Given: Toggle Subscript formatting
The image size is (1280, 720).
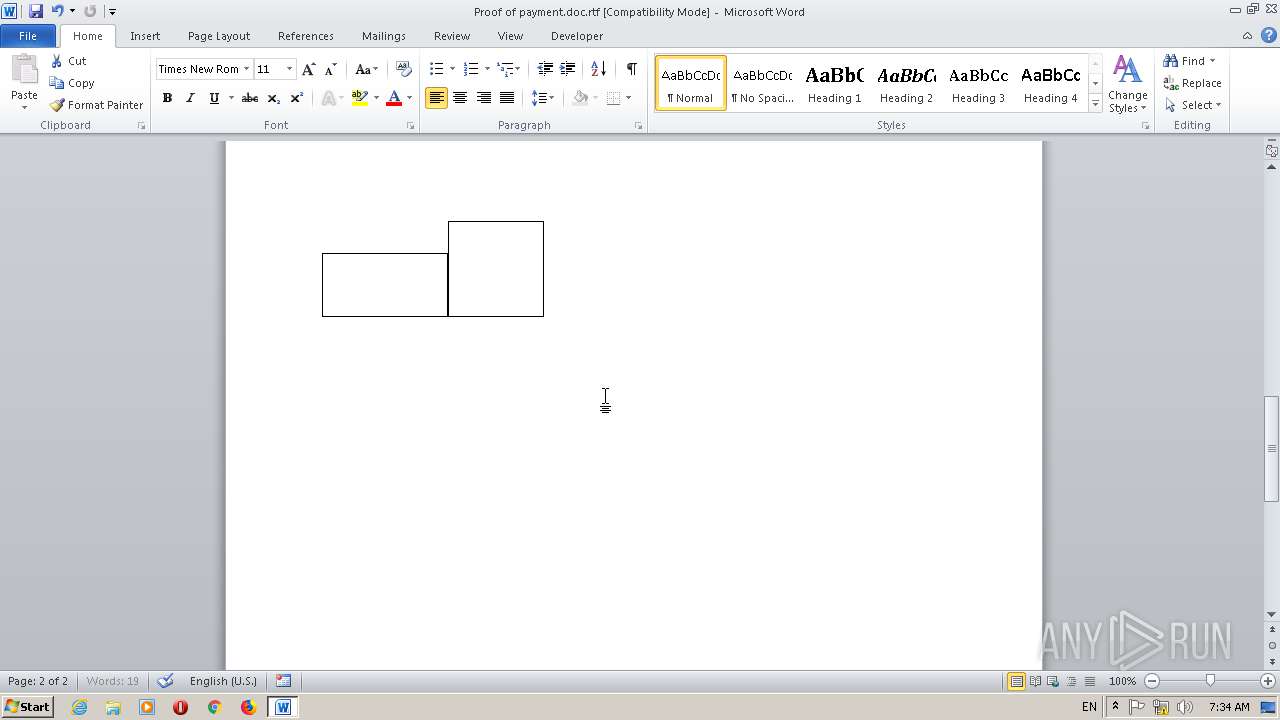Looking at the screenshot, I should pyautogui.click(x=274, y=98).
